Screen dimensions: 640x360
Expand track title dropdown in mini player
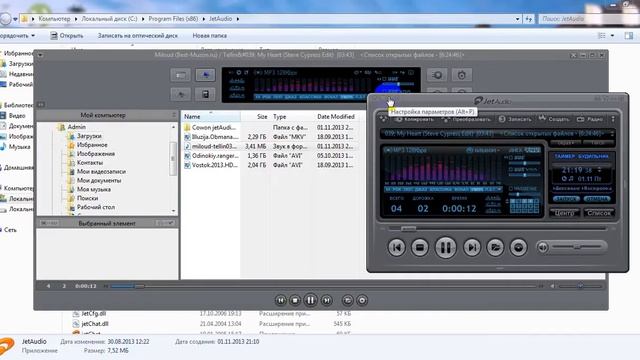pyautogui.click(x=612, y=133)
